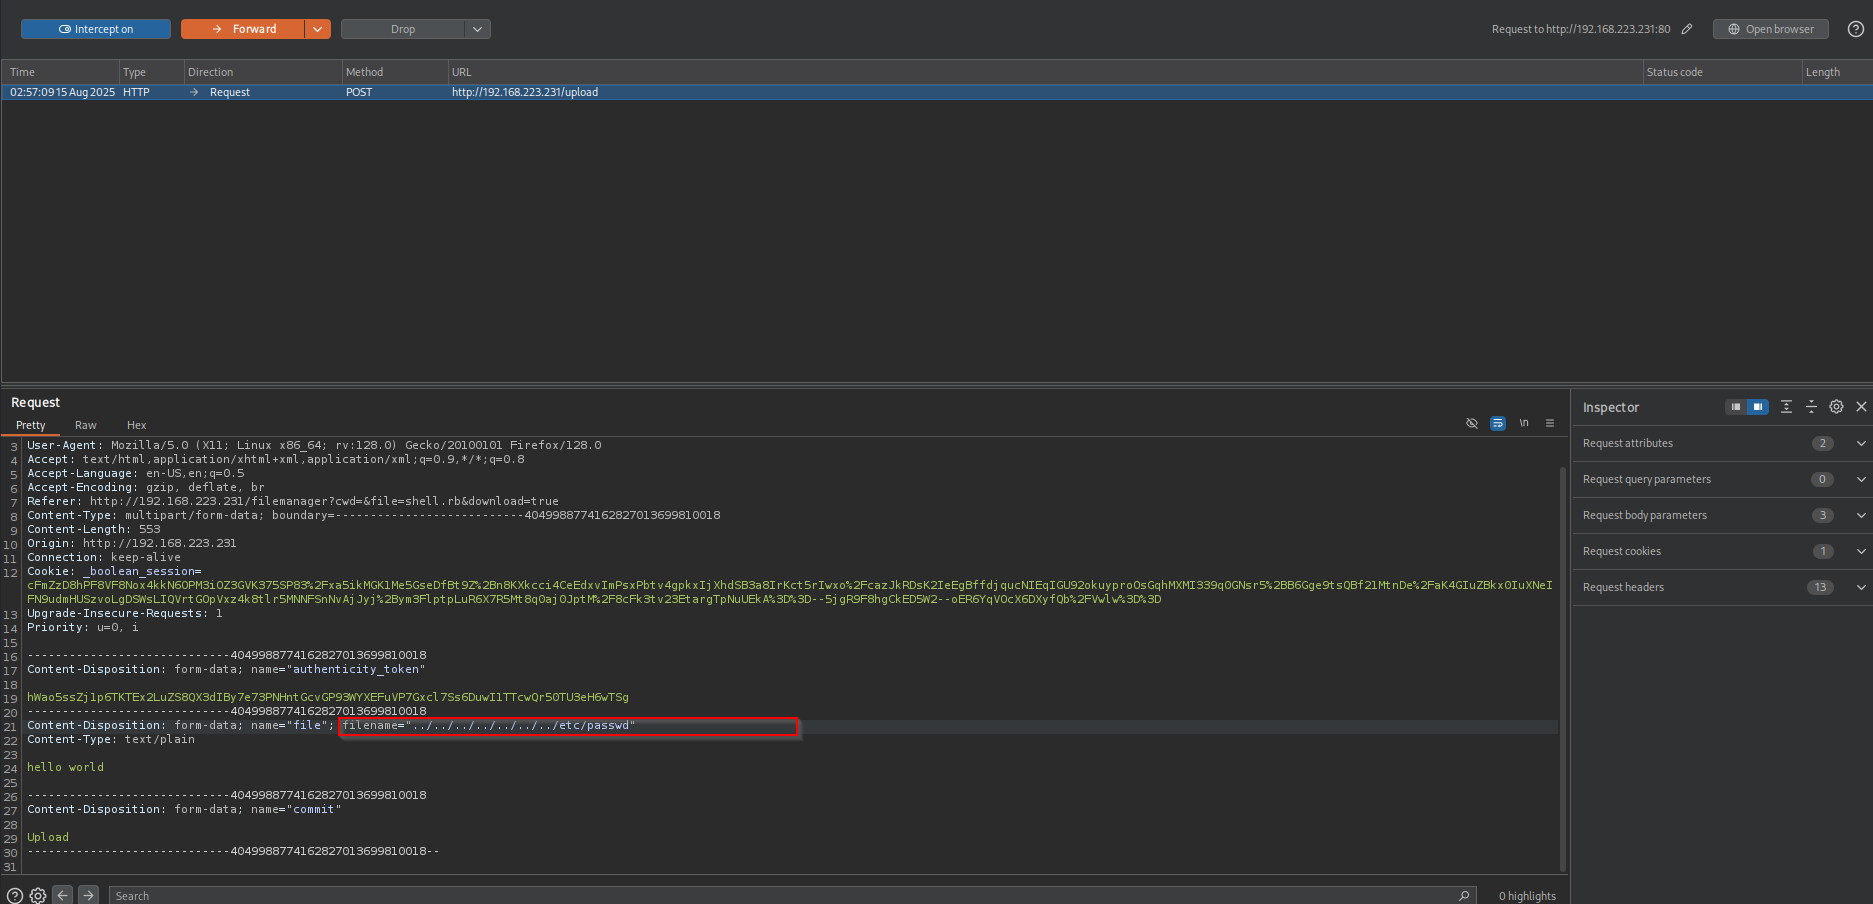Click the Referer header line
Viewport: 1873px width, 904px height.
(293, 501)
